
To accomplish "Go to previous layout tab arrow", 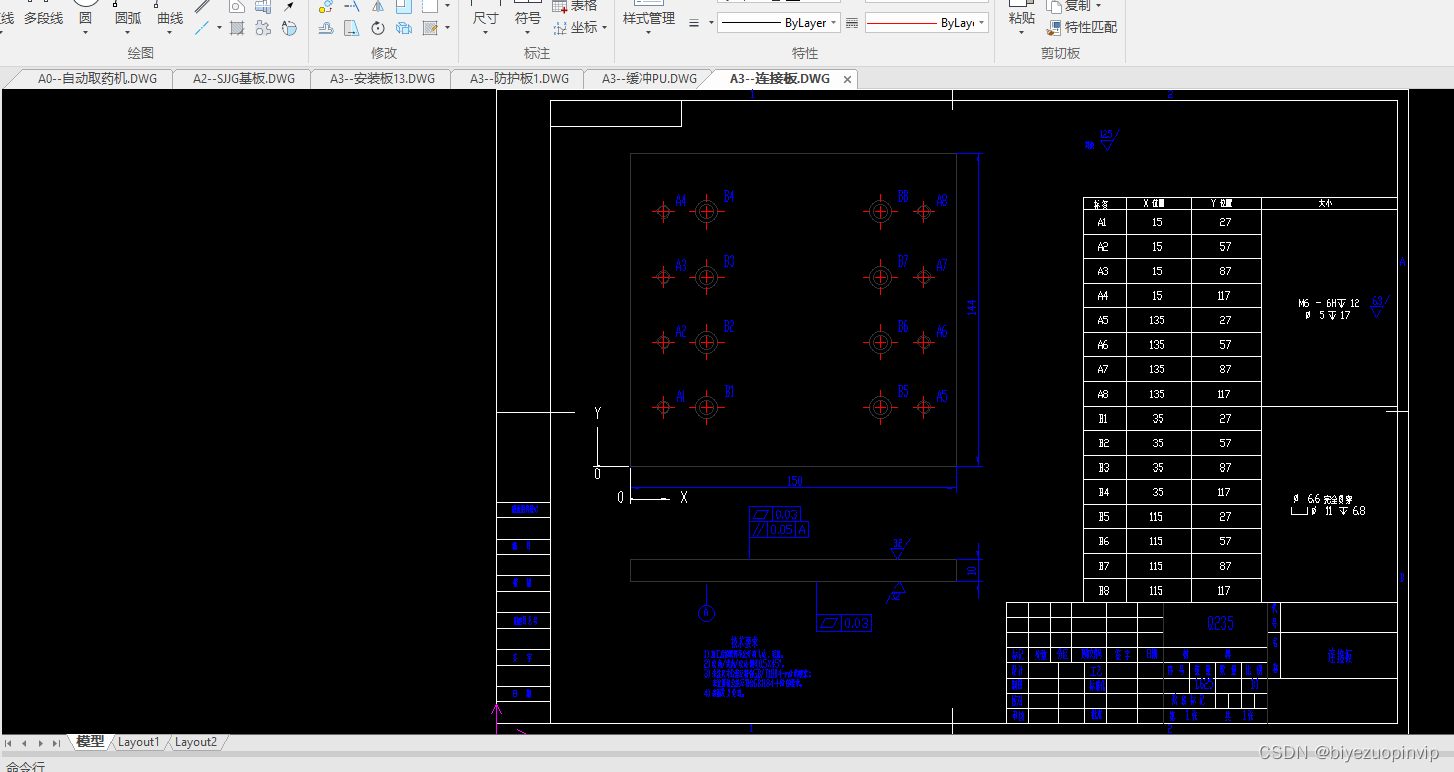I will coord(24,743).
